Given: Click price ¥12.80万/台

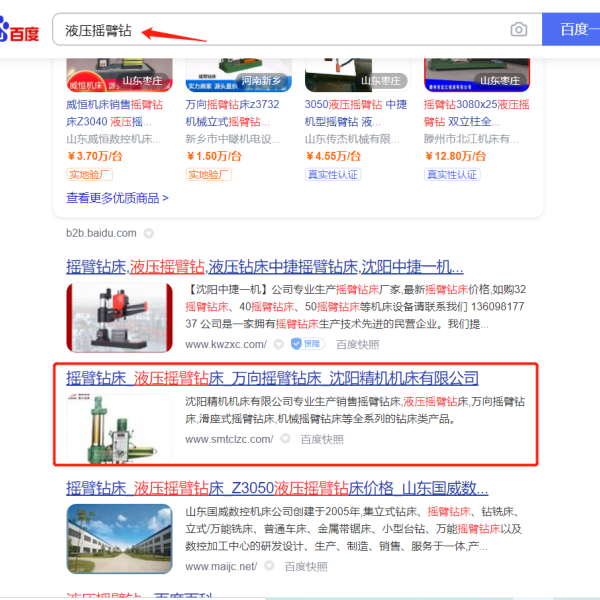Looking at the screenshot, I should click(455, 156).
